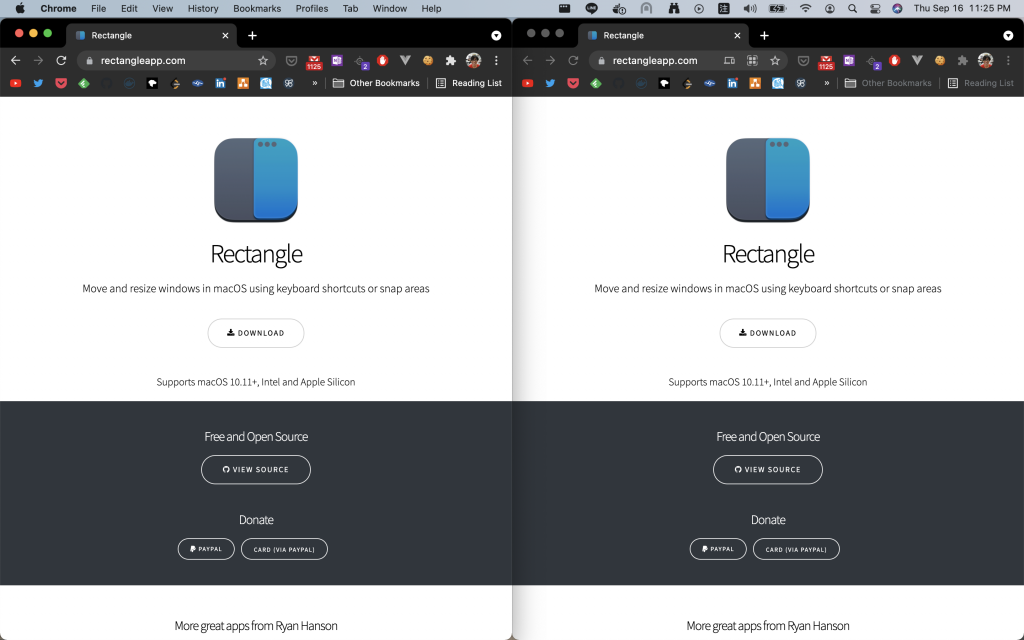Image resolution: width=1024 pixels, height=640 pixels.
Task: Open LinkedIn bookmark in left window bookmarks bar
Action: coord(220,83)
